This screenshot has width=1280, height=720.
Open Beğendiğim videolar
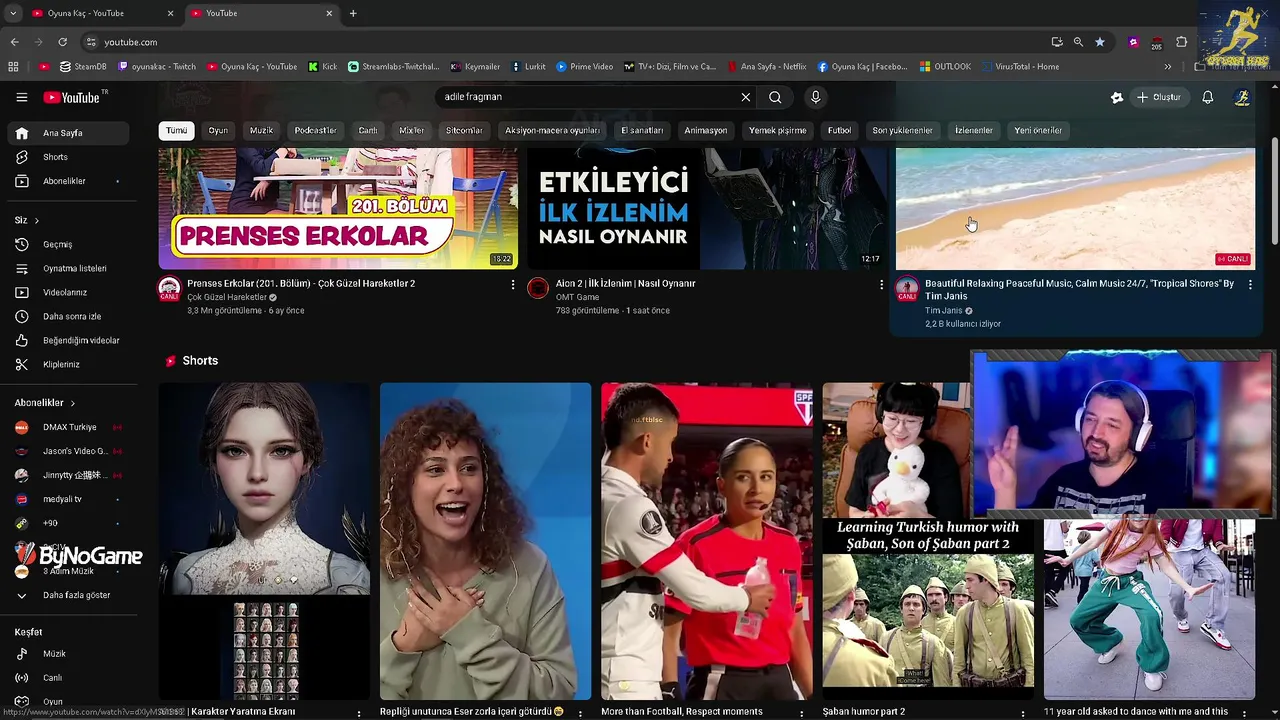(68, 340)
